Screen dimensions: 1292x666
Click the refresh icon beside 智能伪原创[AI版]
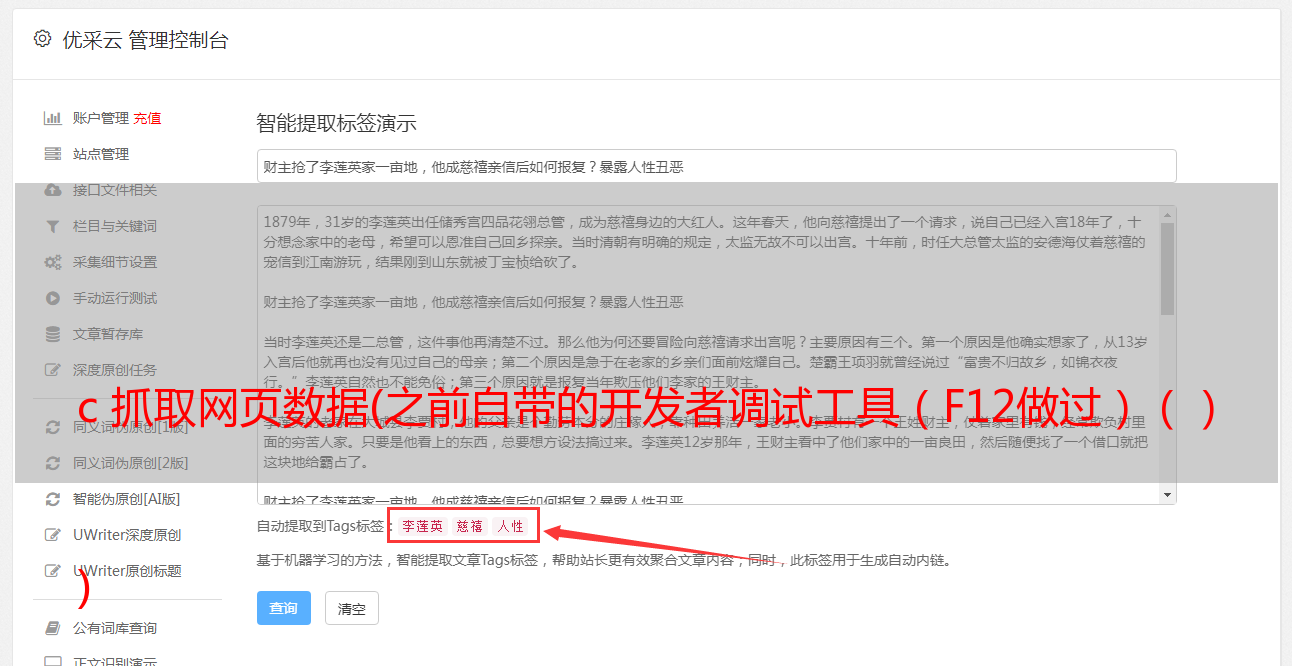pos(53,499)
